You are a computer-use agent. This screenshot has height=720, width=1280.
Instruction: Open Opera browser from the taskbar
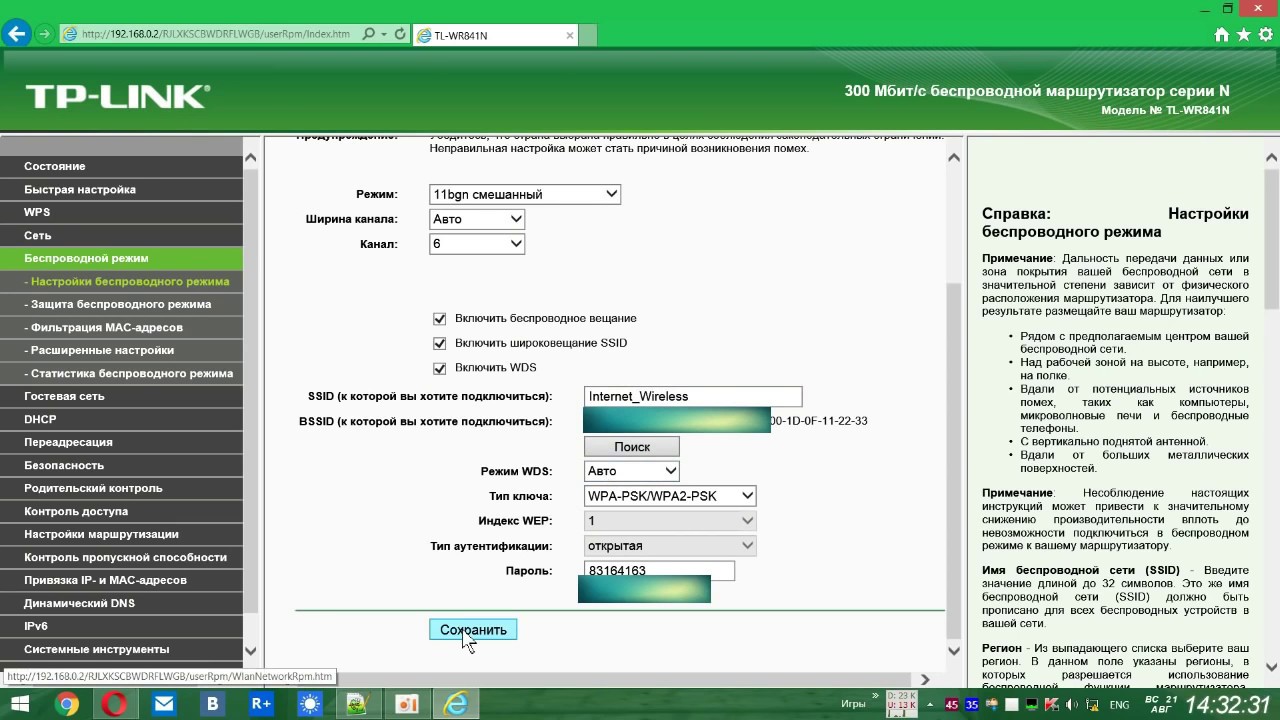[x=115, y=704]
